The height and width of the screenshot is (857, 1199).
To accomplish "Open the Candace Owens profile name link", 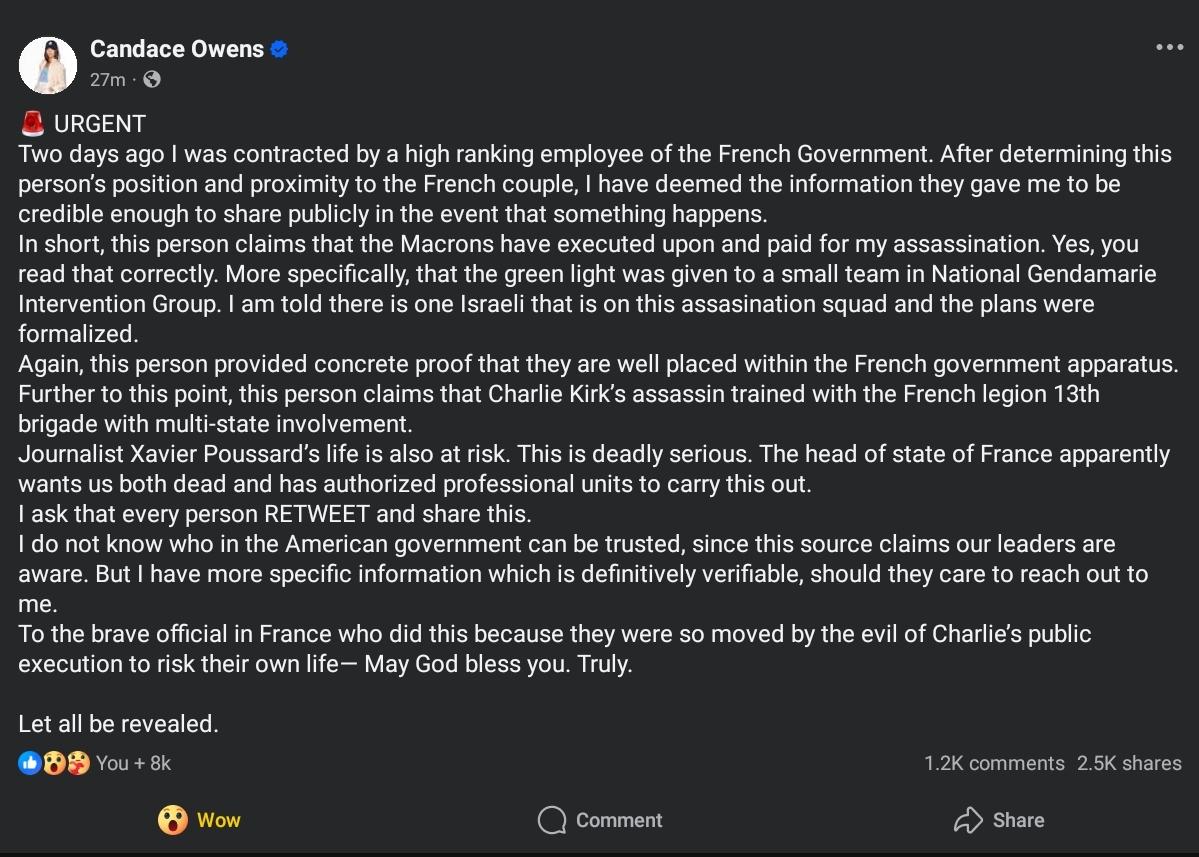I will pyautogui.click(x=177, y=49).
